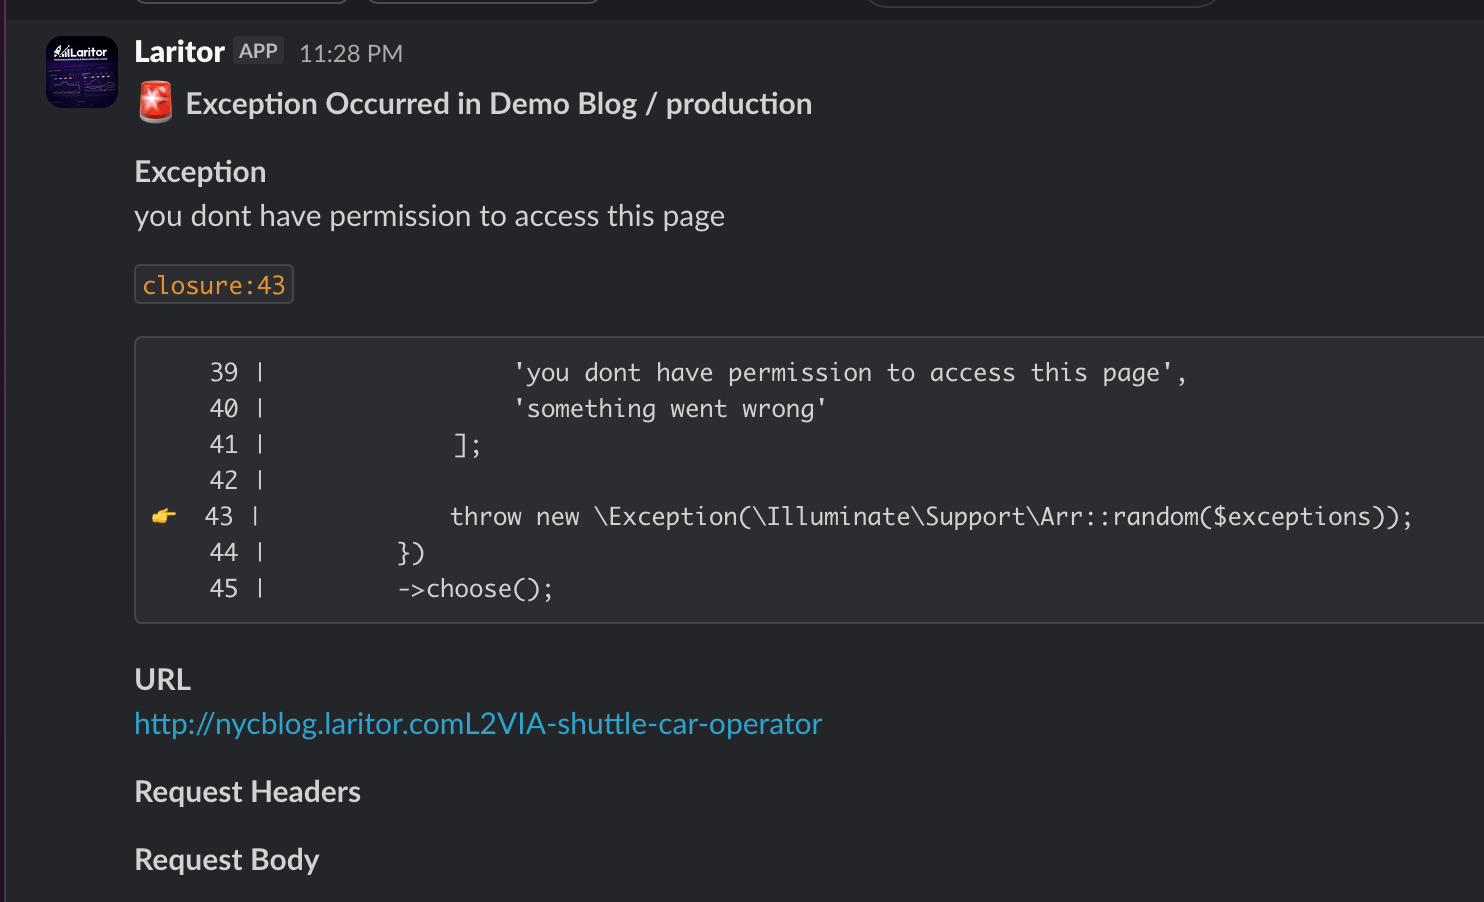The width and height of the screenshot is (1484, 902).
Task: Click the Request Body heading
Action: [x=226, y=859]
